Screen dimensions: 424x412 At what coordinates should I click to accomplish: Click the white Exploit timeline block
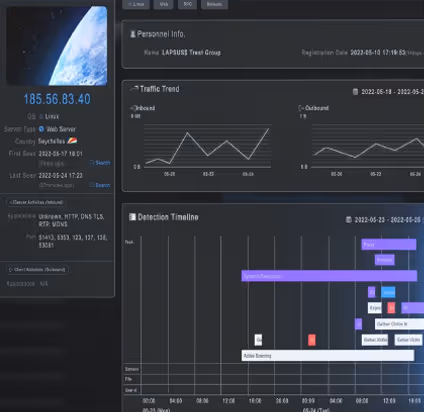coord(375,308)
